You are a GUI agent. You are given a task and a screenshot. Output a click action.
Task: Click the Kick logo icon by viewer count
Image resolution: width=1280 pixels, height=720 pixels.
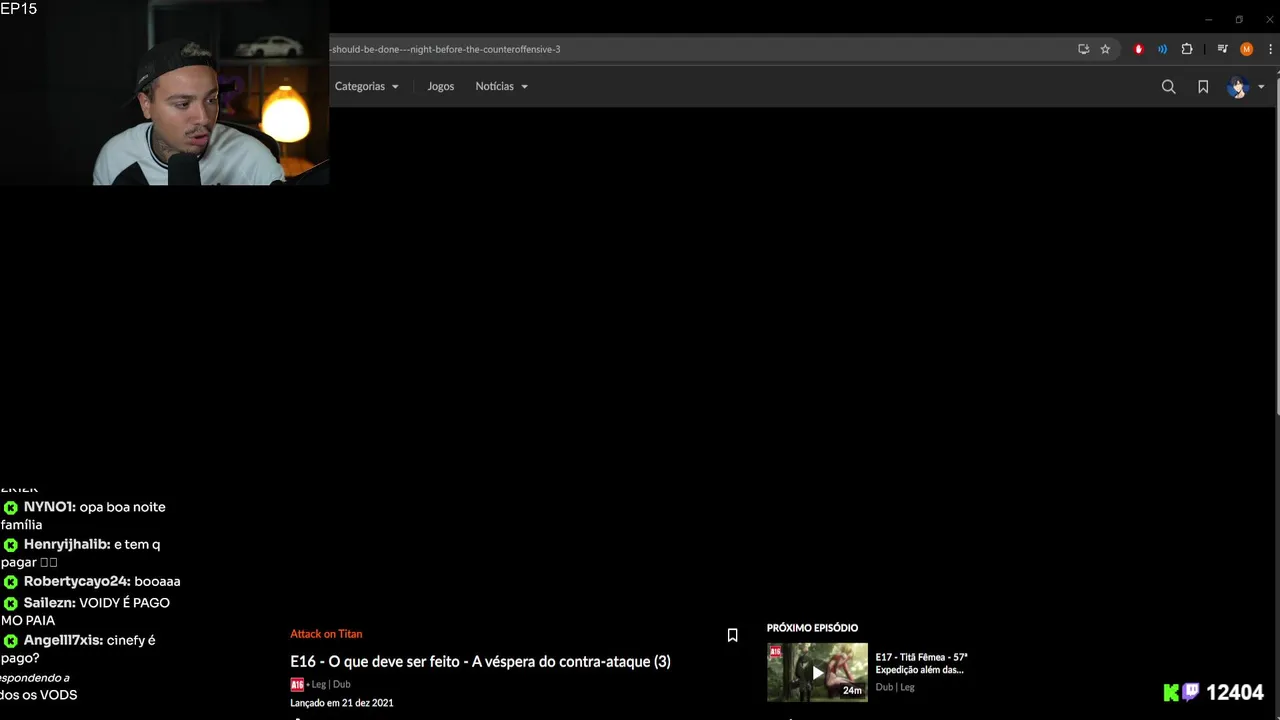pyautogui.click(x=1172, y=692)
